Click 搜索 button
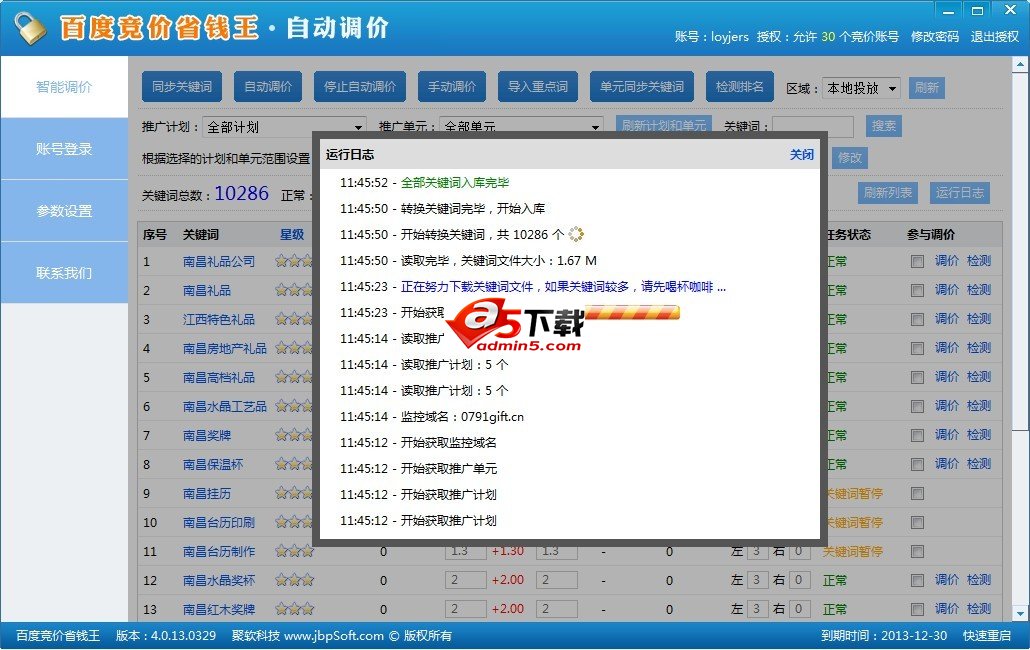The image size is (1030, 650). (884, 126)
